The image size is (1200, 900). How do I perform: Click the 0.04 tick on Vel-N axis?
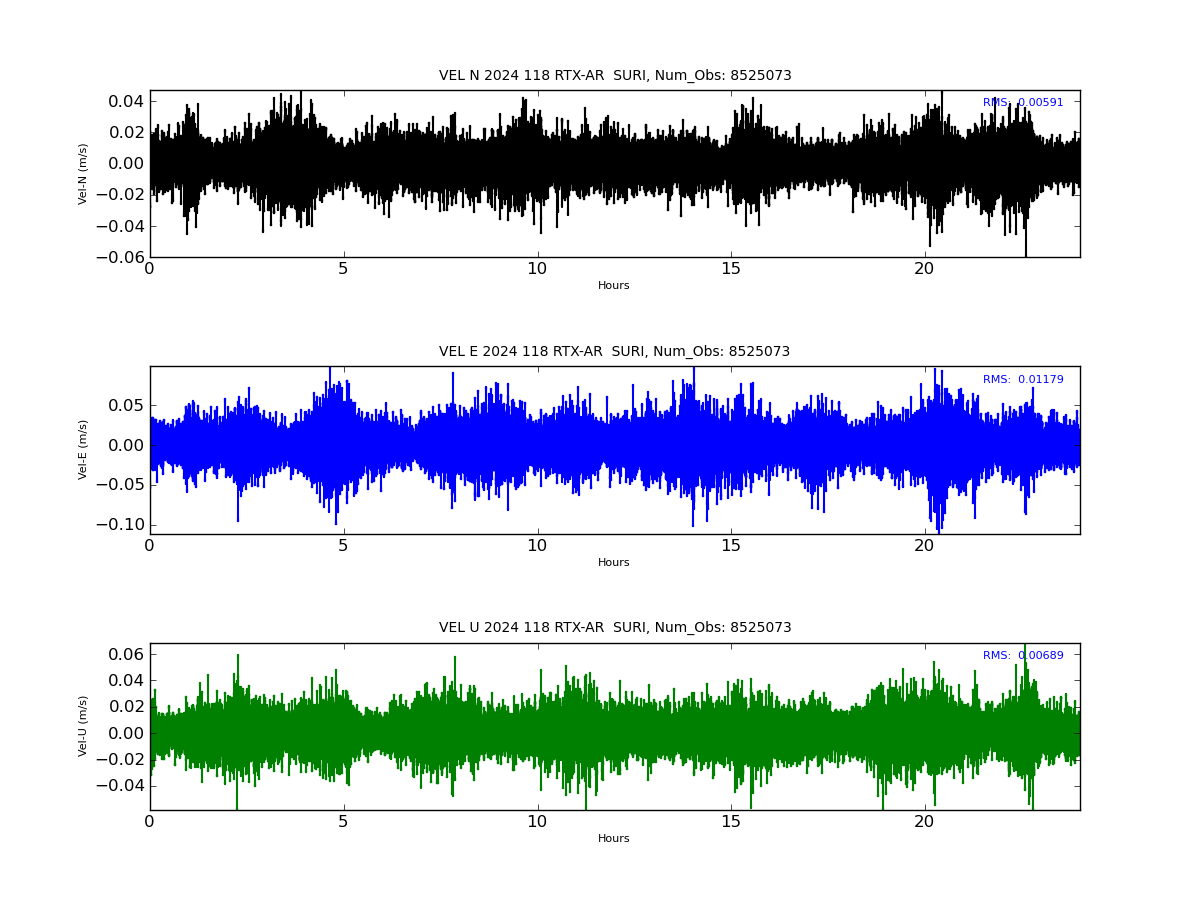click(126, 101)
